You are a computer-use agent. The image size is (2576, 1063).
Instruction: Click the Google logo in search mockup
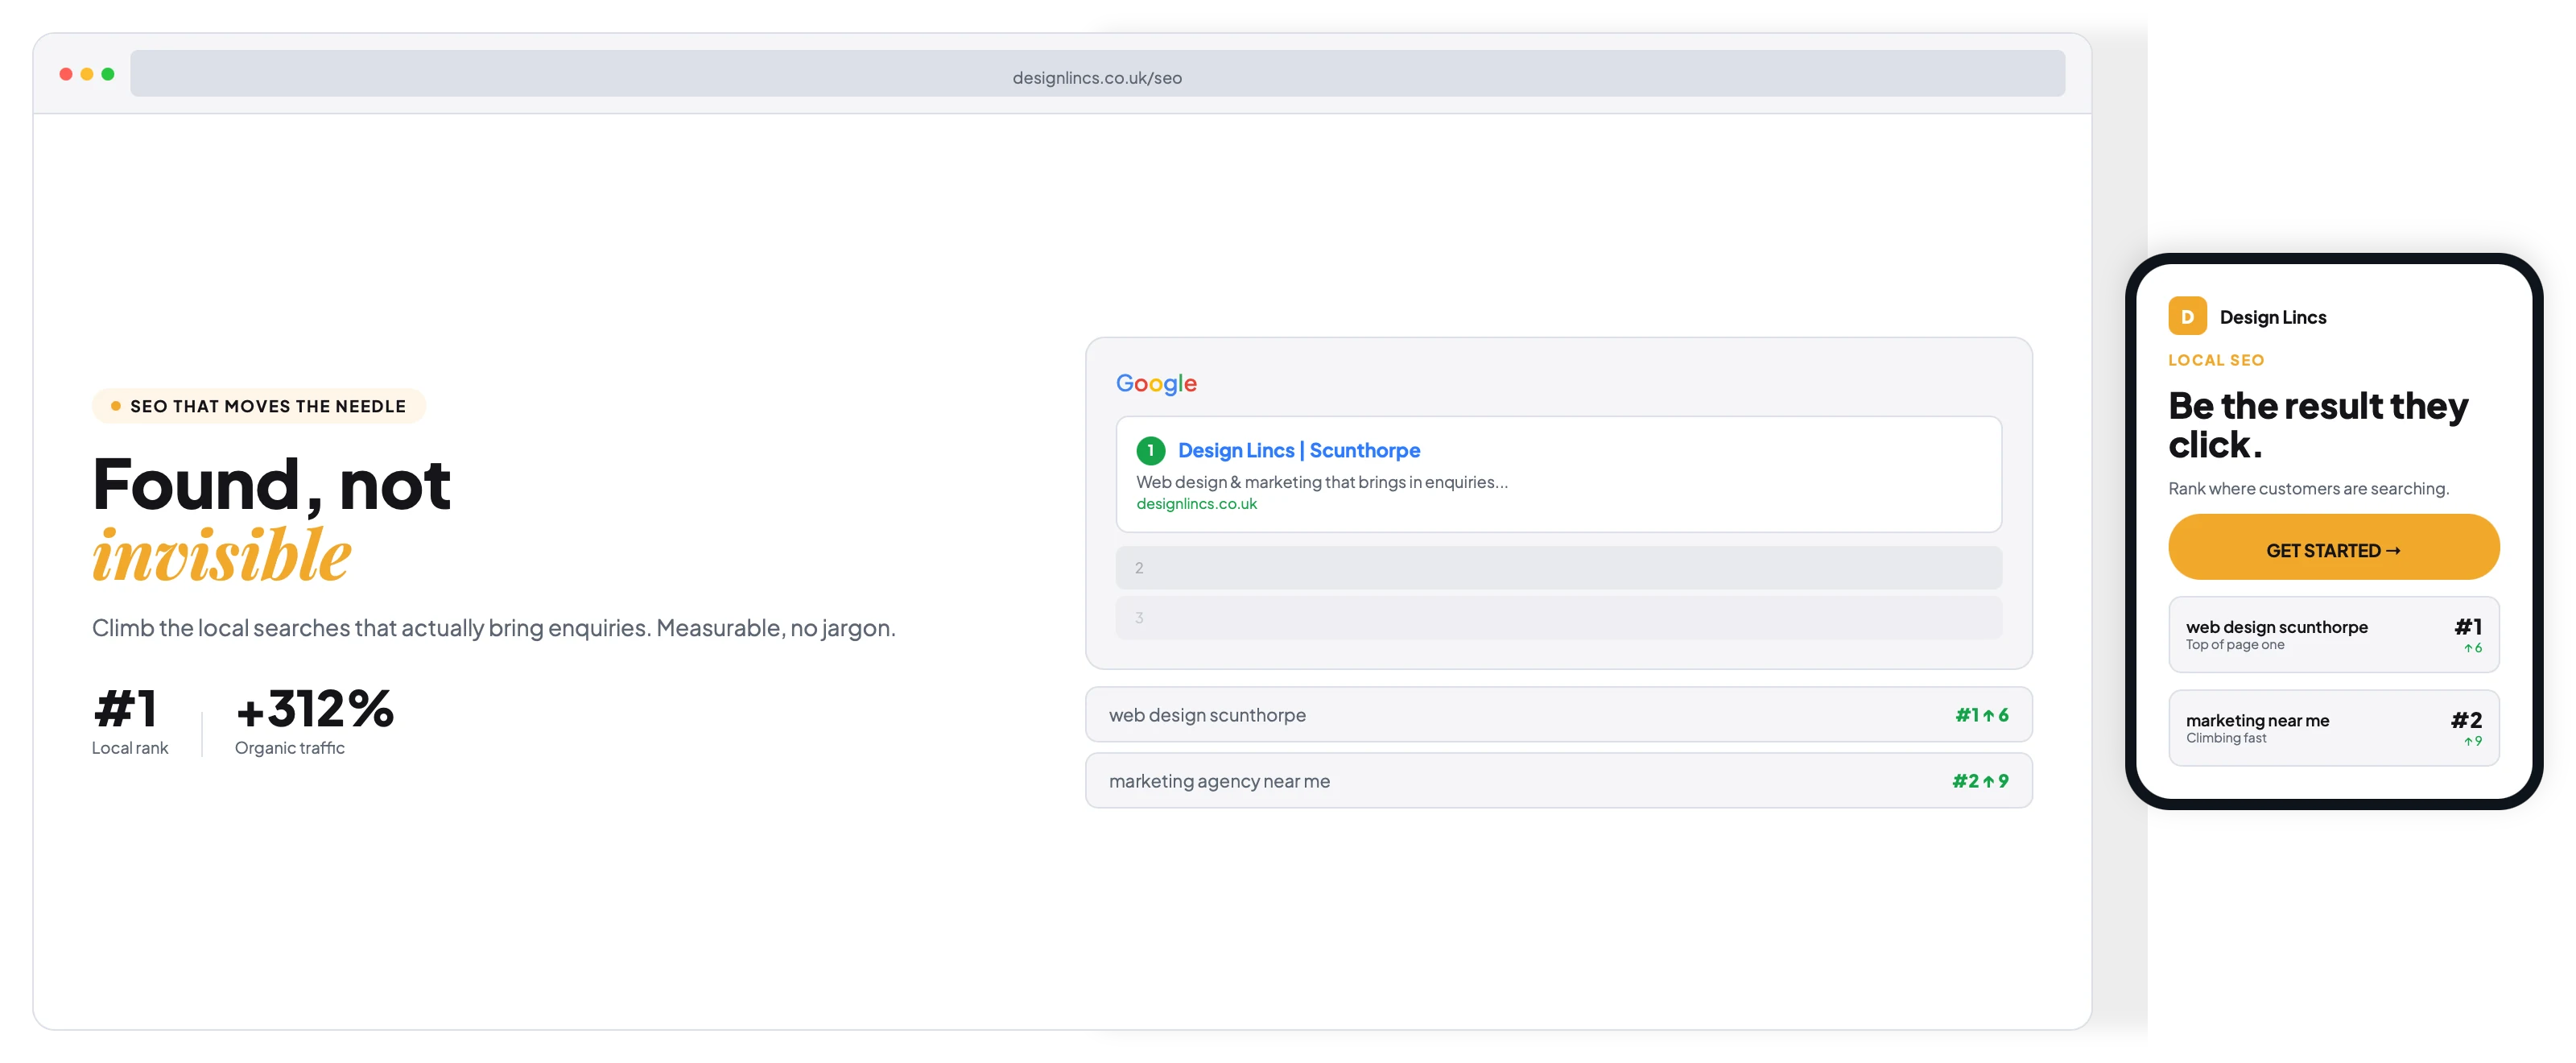pos(1156,384)
